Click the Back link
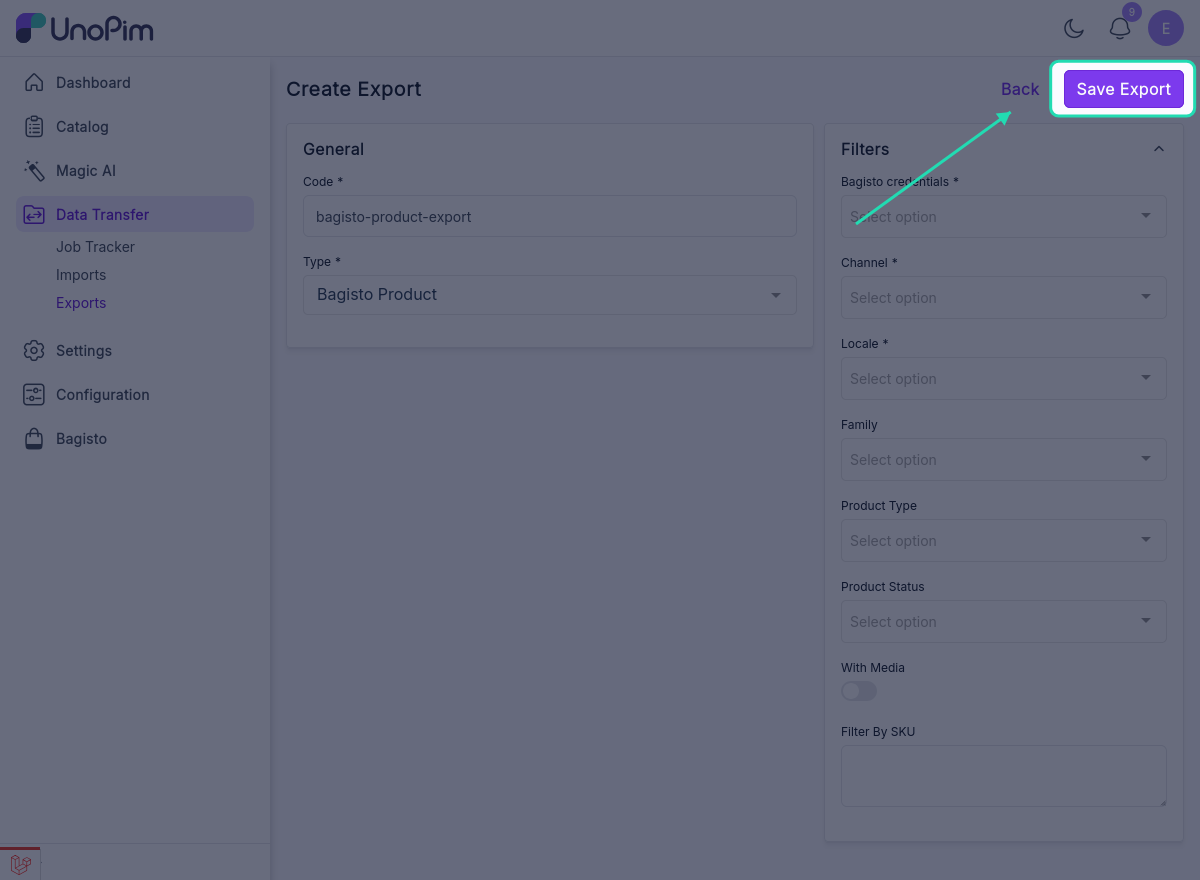This screenshot has height=880, width=1200. pos(1020,89)
